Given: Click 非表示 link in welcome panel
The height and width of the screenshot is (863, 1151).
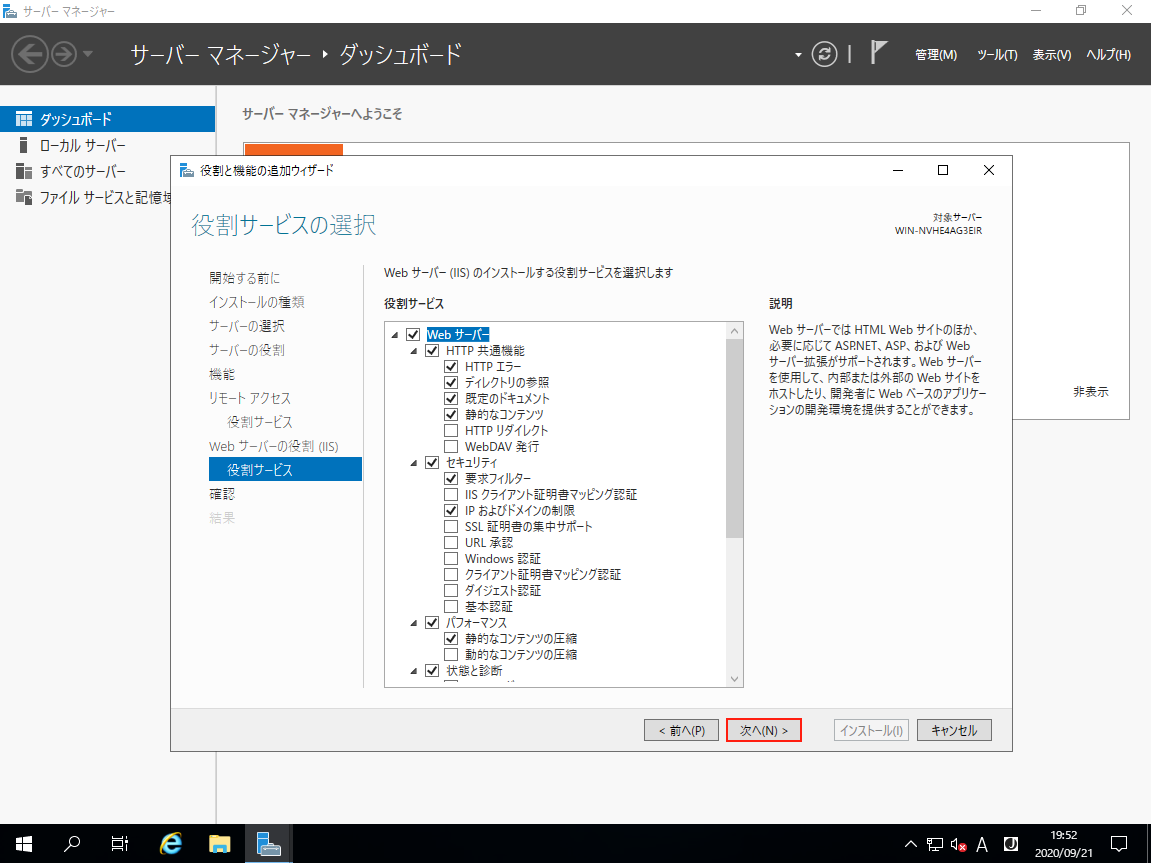Looking at the screenshot, I should (1091, 392).
